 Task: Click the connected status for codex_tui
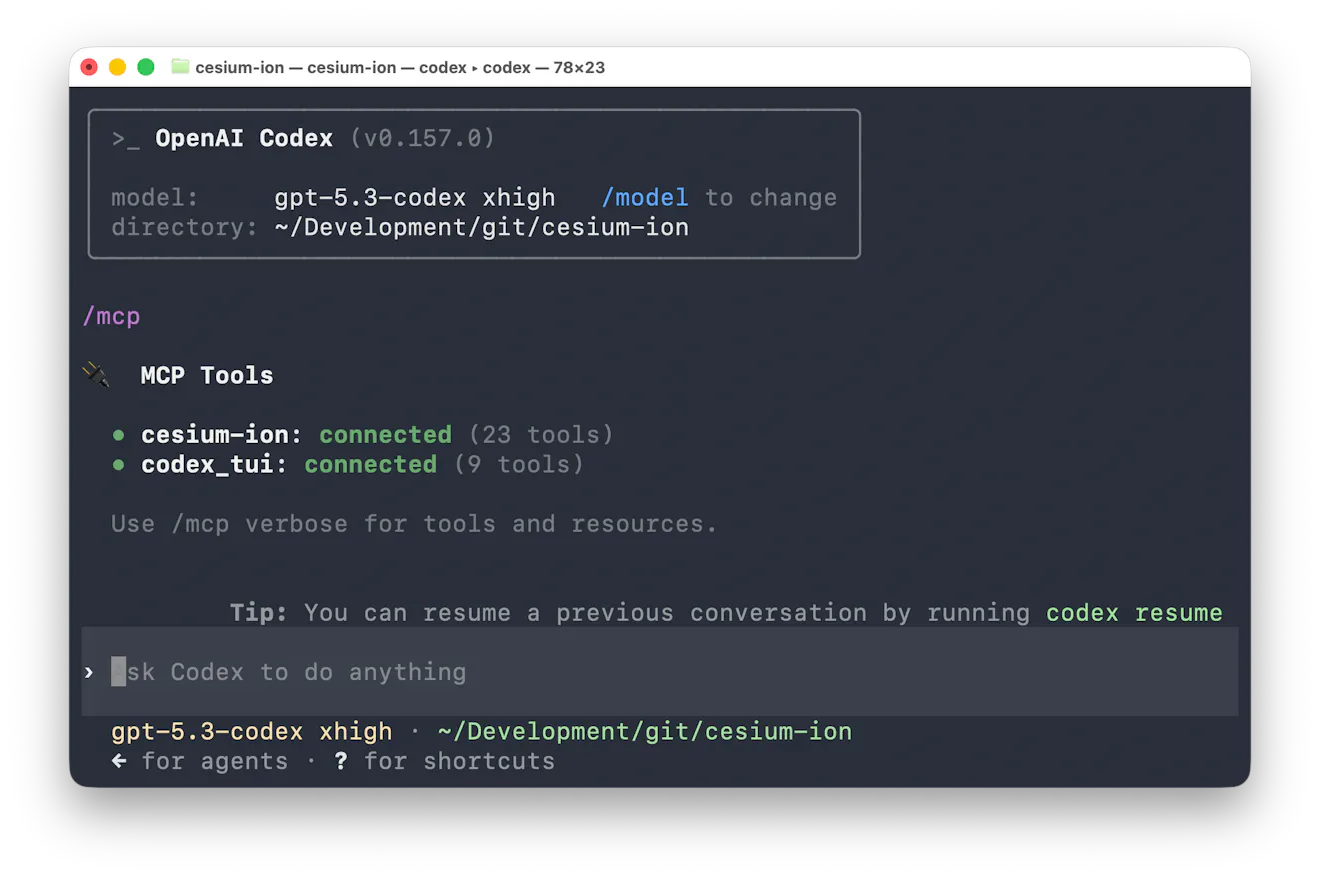pos(370,465)
